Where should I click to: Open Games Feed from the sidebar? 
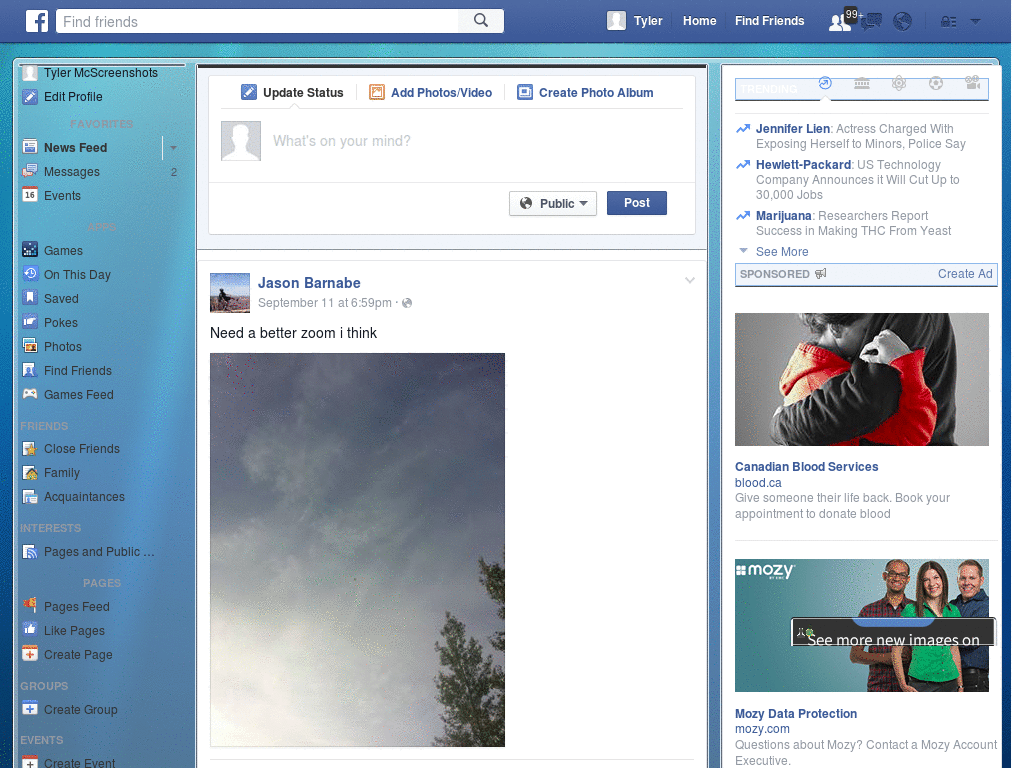(78, 394)
